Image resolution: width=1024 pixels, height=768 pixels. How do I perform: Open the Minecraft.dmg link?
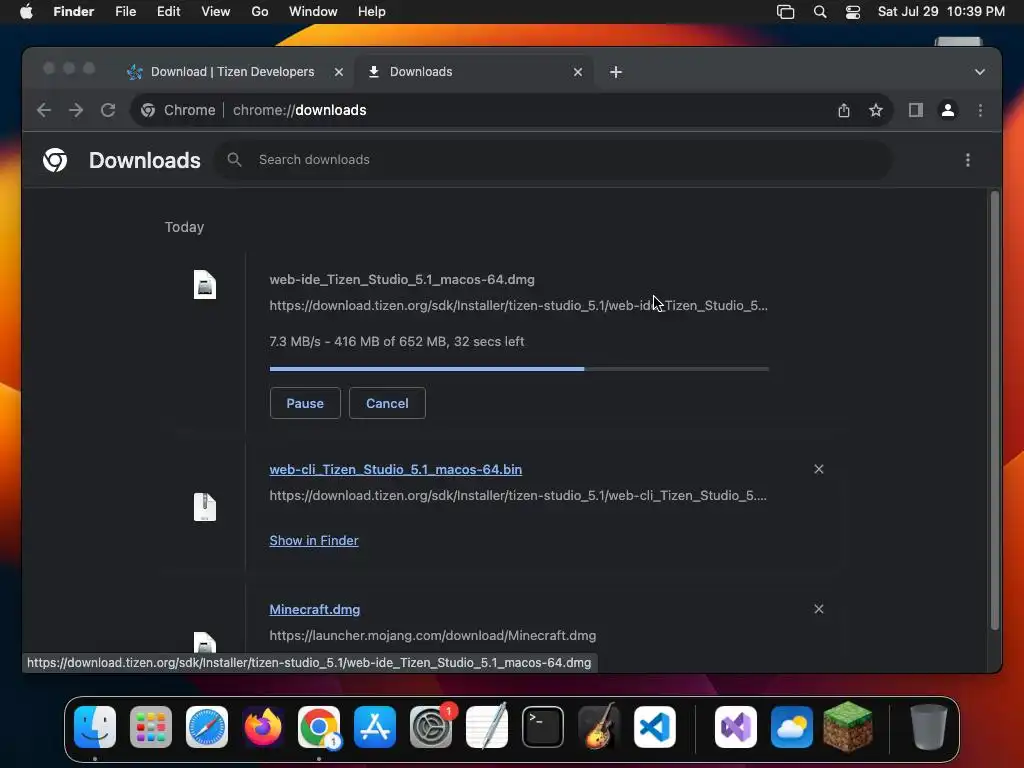pos(314,609)
